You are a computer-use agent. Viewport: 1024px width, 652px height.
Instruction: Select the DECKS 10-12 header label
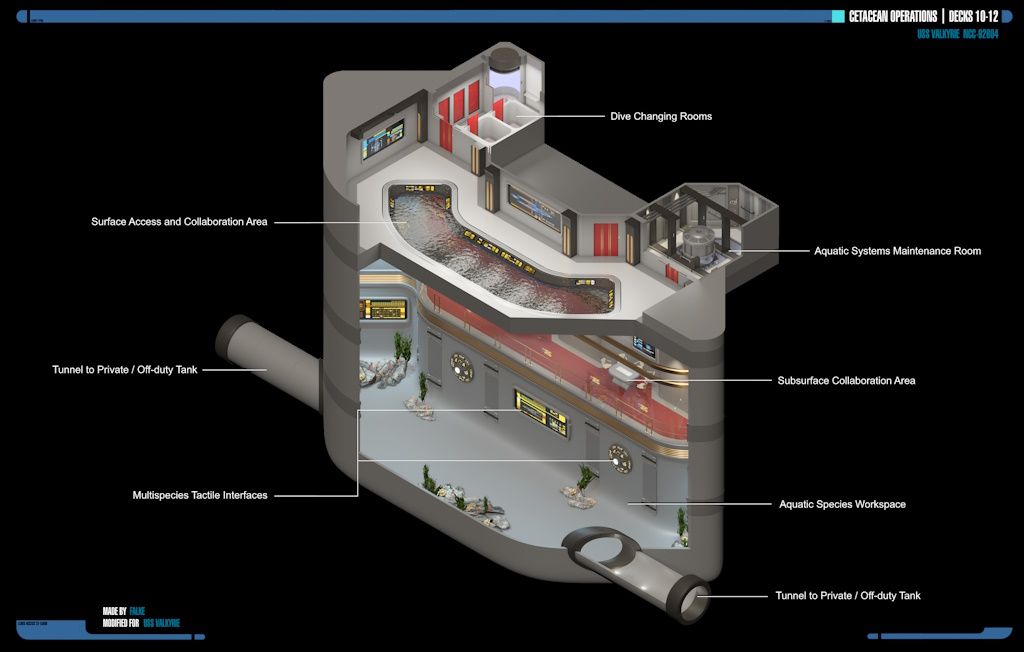[973, 16]
